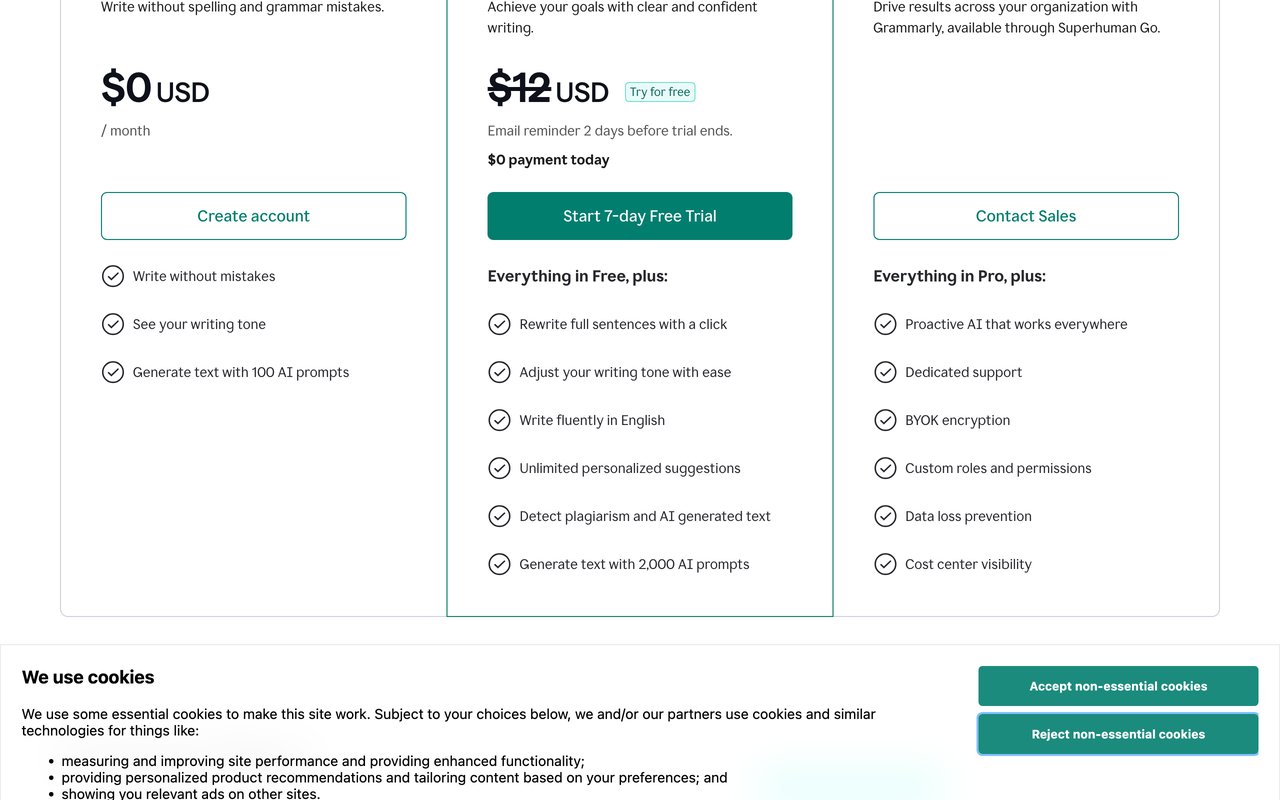This screenshot has height=800, width=1280.
Task: Click the Create account button
Action: tap(254, 216)
